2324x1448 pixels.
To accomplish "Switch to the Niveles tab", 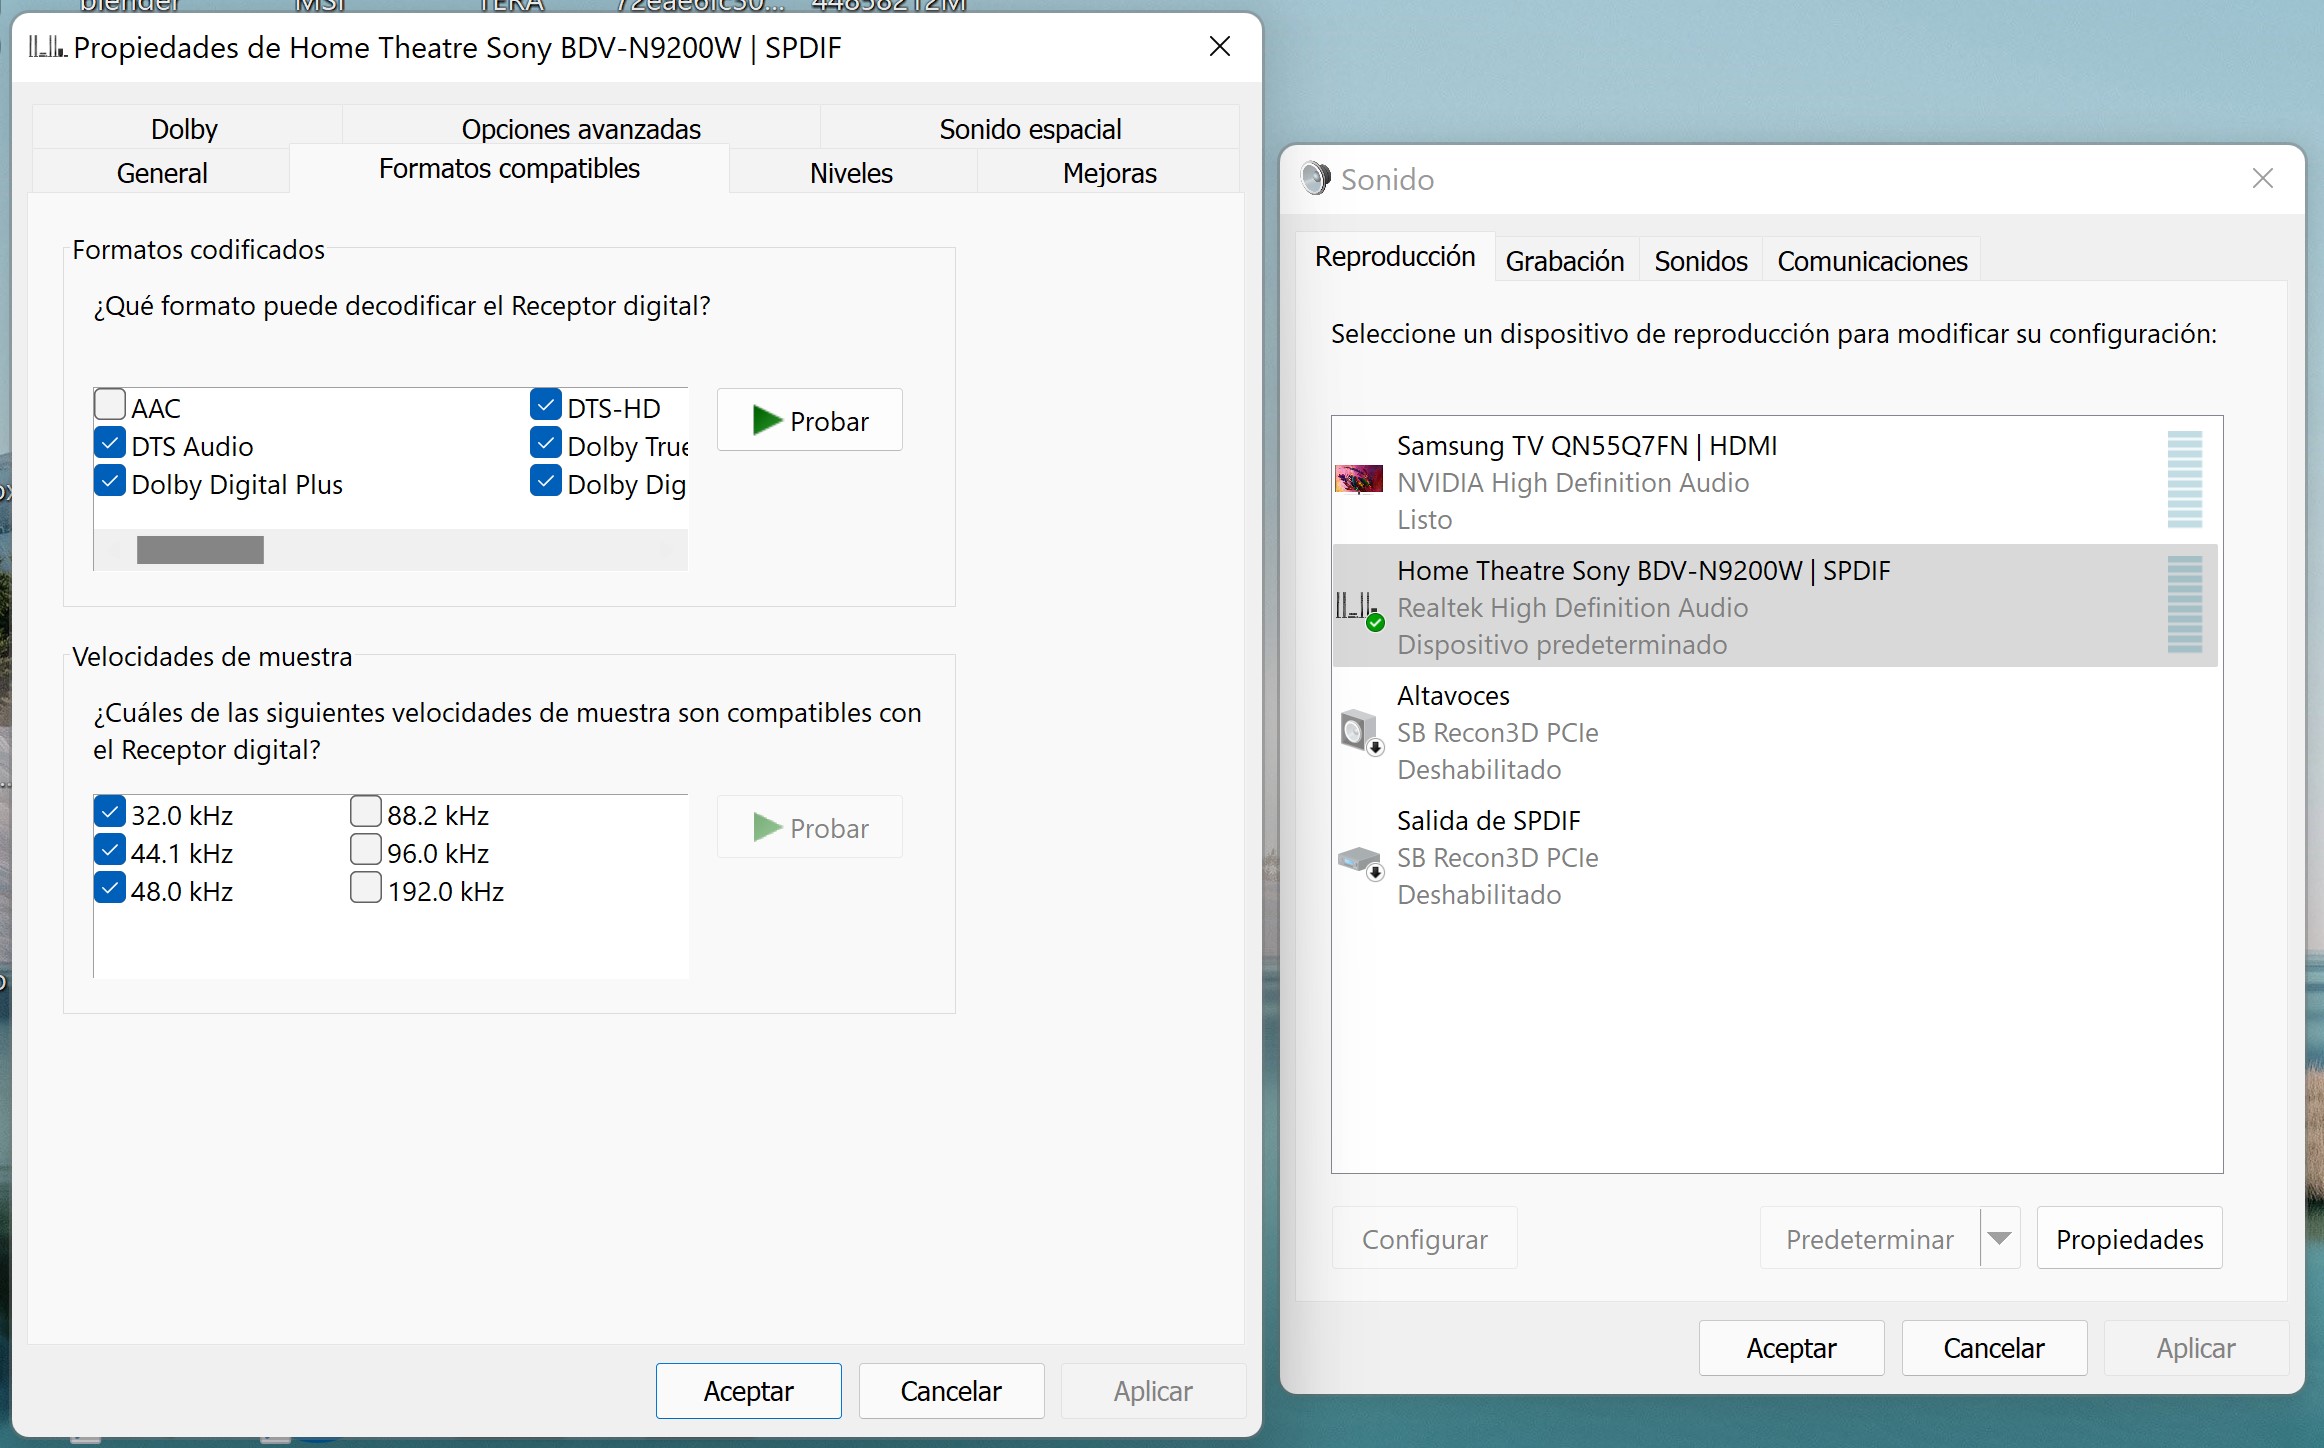I will (852, 172).
